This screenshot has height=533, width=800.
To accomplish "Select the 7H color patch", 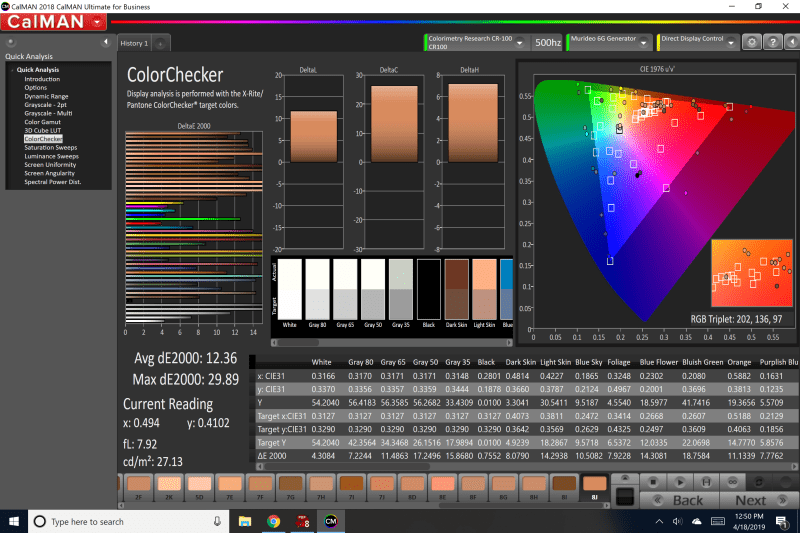I will [x=321, y=488].
